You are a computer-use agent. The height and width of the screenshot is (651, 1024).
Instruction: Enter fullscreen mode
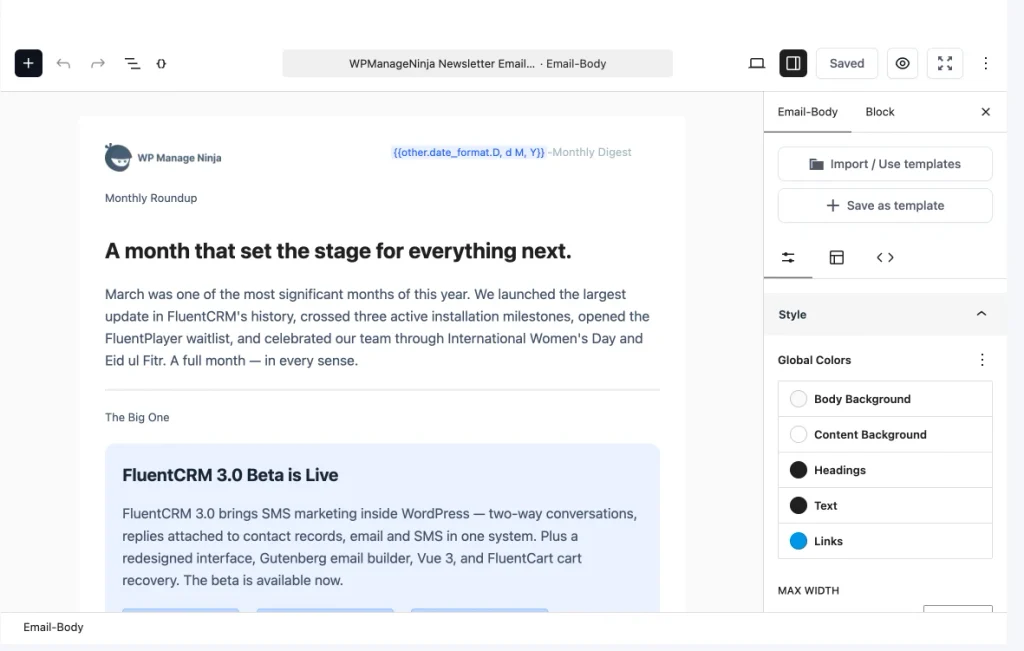944,63
